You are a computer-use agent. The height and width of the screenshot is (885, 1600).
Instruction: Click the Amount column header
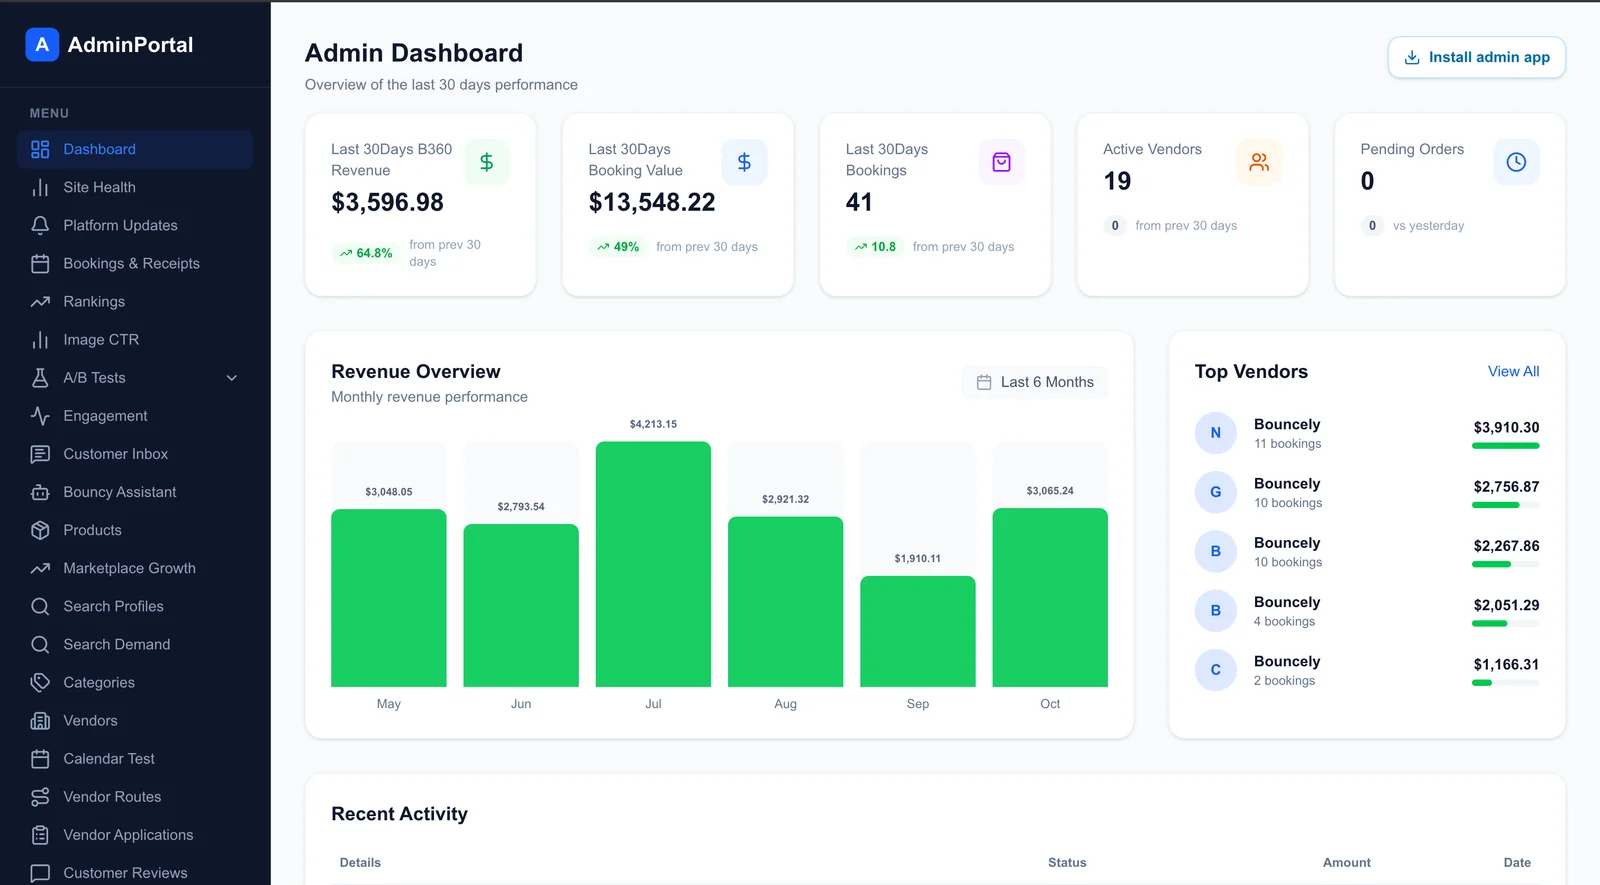click(1347, 862)
